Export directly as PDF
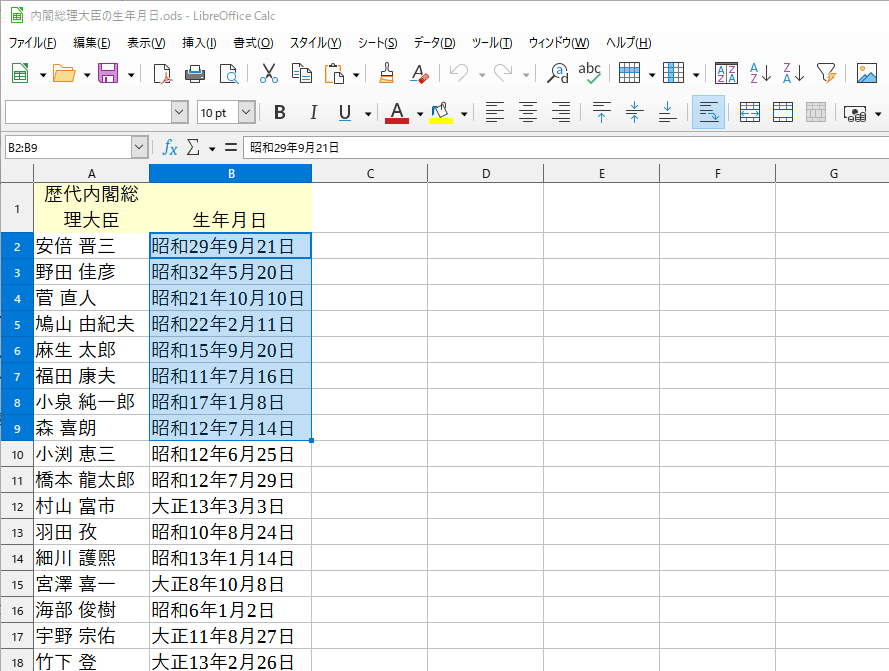This screenshot has height=671, width=889. [162, 73]
